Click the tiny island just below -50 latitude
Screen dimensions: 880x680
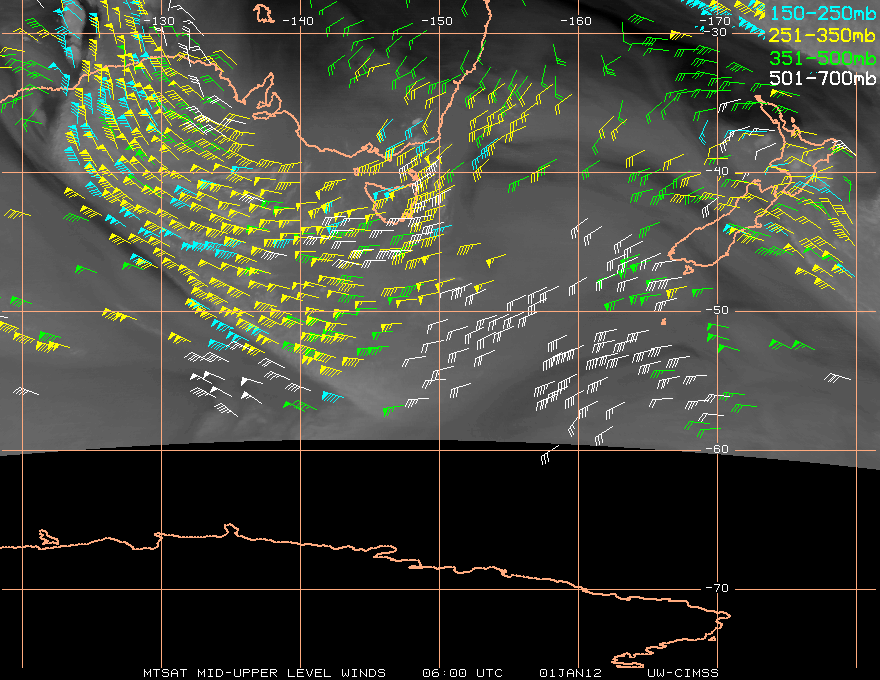point(664,322)
